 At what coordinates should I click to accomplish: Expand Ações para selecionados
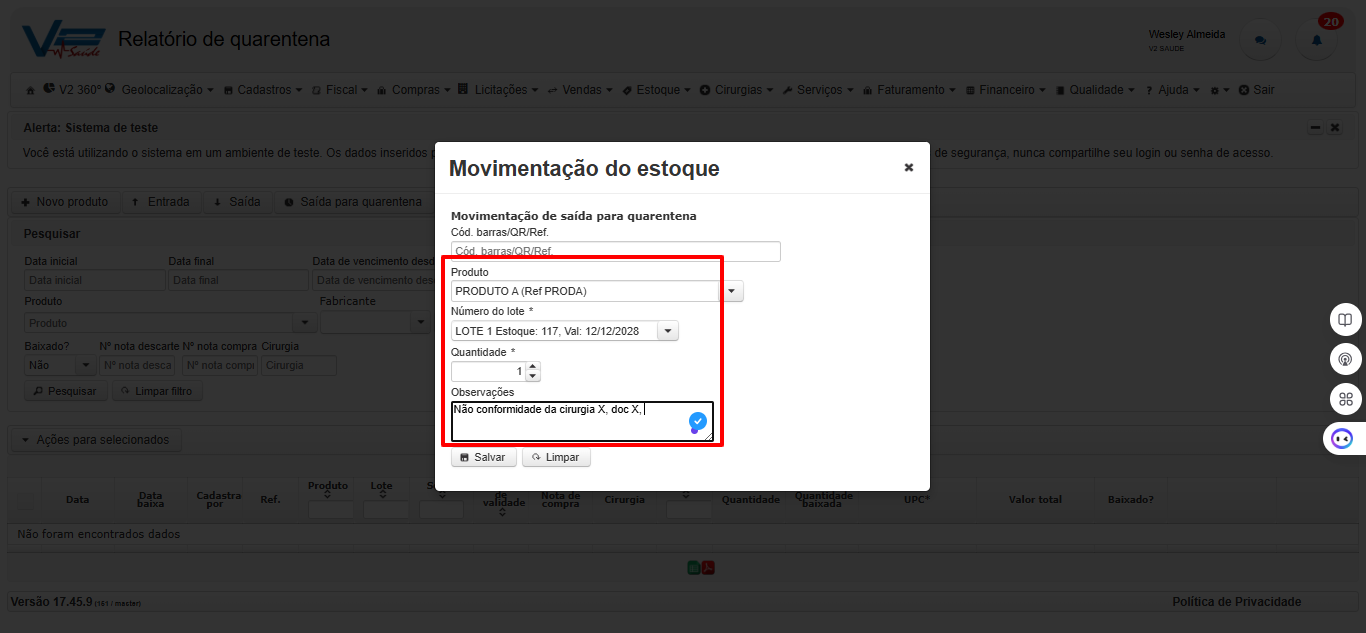[96, 440]
